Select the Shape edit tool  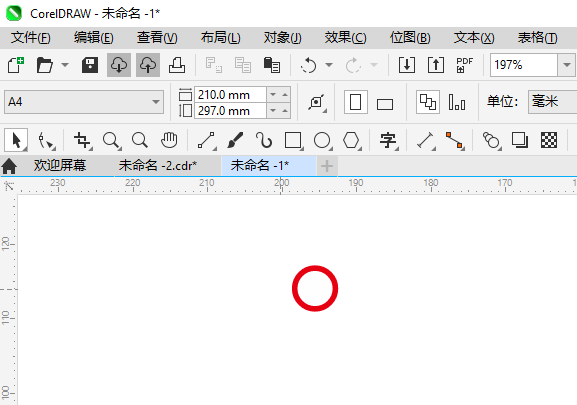click(46, 141)
